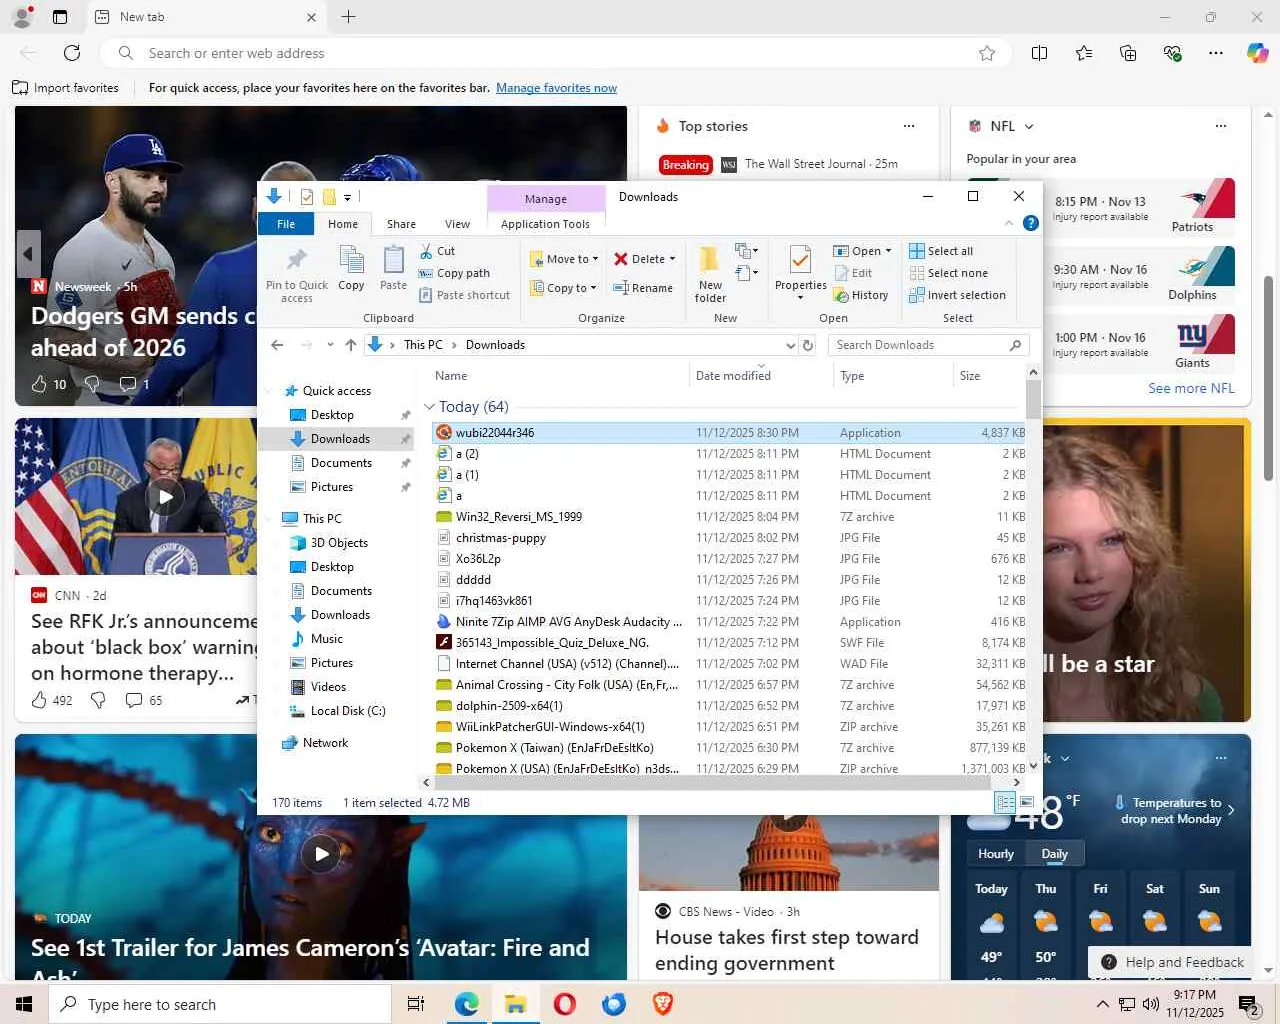Image resolution: width=1280 pixels, height=1024 pixels.
Task: Click Cut in the Clipboard ribbon group
Action: point(437,251)
